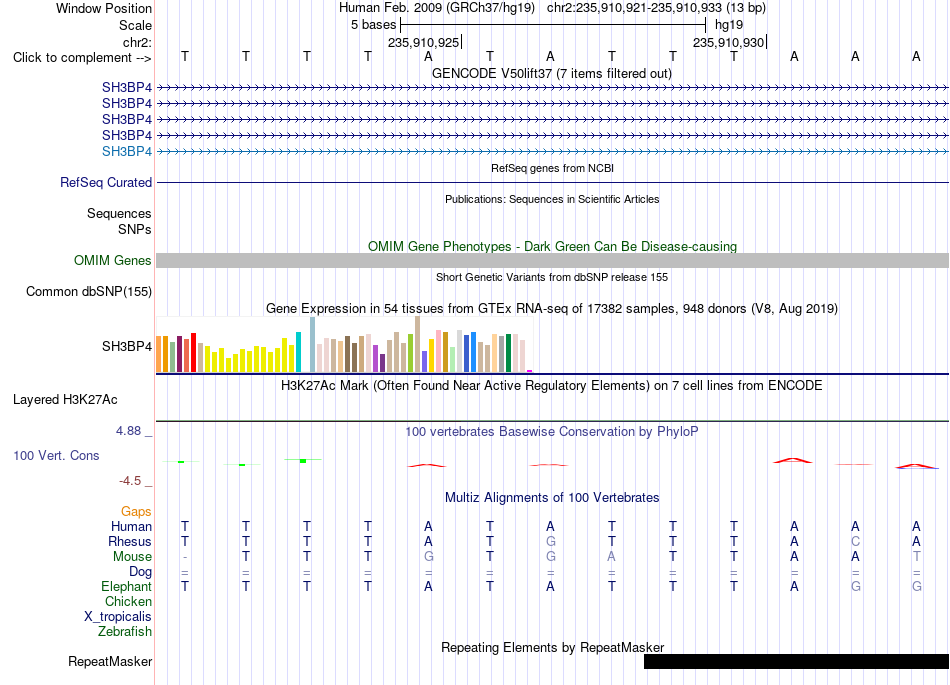
Task: Open Publications: Sequences in Scientific Articles title
Action: [552, 199]
